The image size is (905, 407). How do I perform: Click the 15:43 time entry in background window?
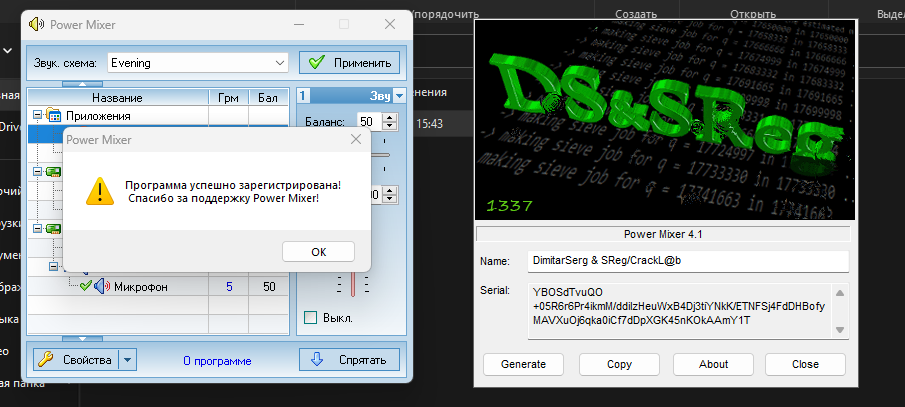click(x=429, y=124)
